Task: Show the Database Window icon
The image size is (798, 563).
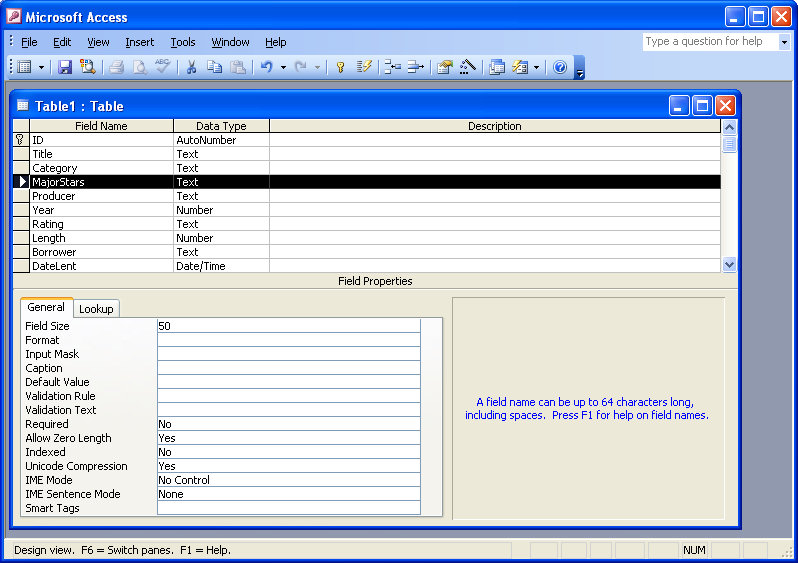Action: click(497, 67)
